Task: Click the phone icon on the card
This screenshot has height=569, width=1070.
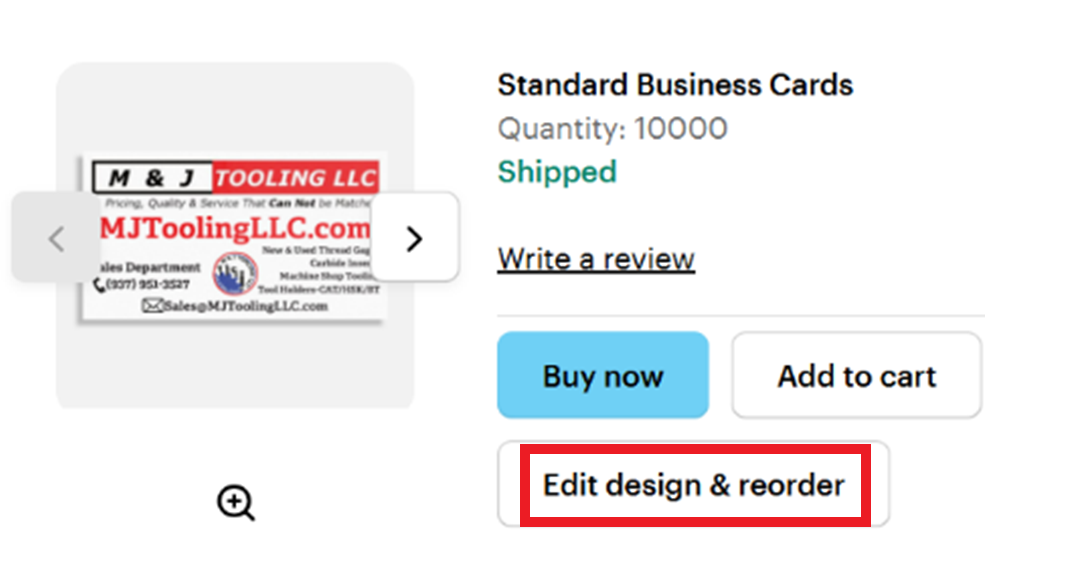Action: tap(99, 285)
